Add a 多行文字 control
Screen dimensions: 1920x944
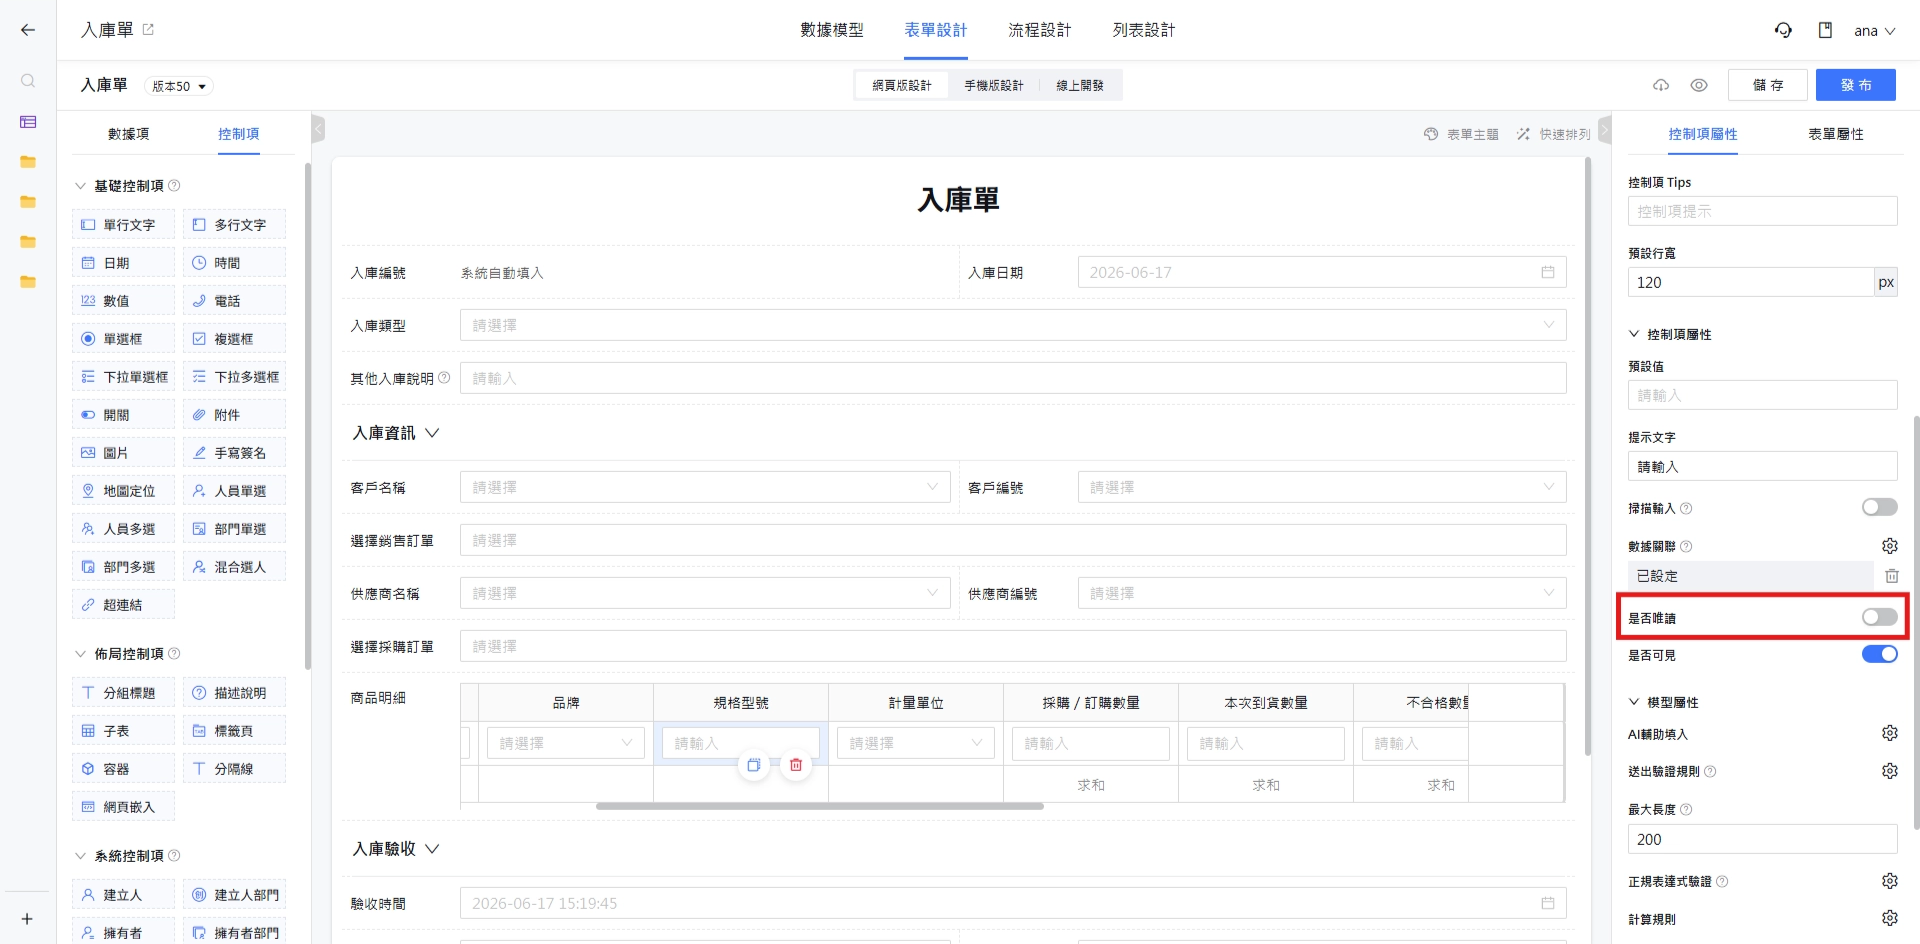234,225
